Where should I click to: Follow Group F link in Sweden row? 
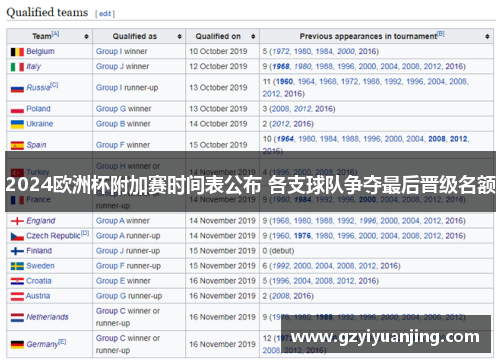tap(110, 266)
